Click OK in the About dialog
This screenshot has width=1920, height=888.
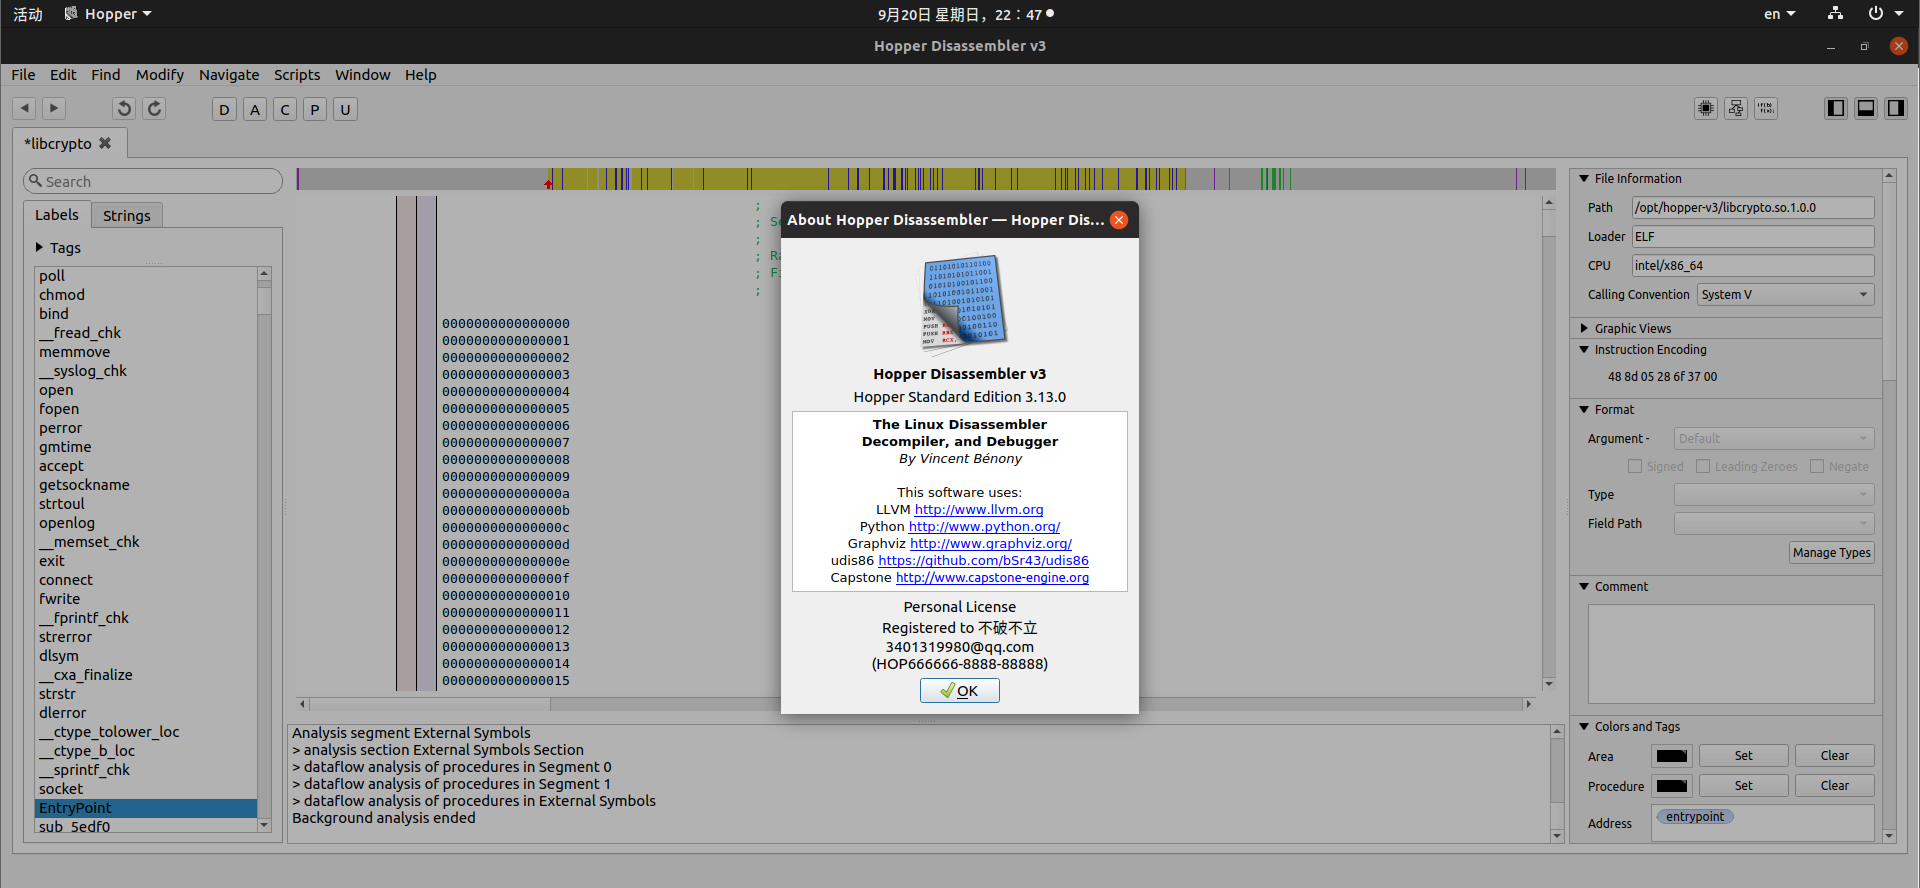[960, 691]
